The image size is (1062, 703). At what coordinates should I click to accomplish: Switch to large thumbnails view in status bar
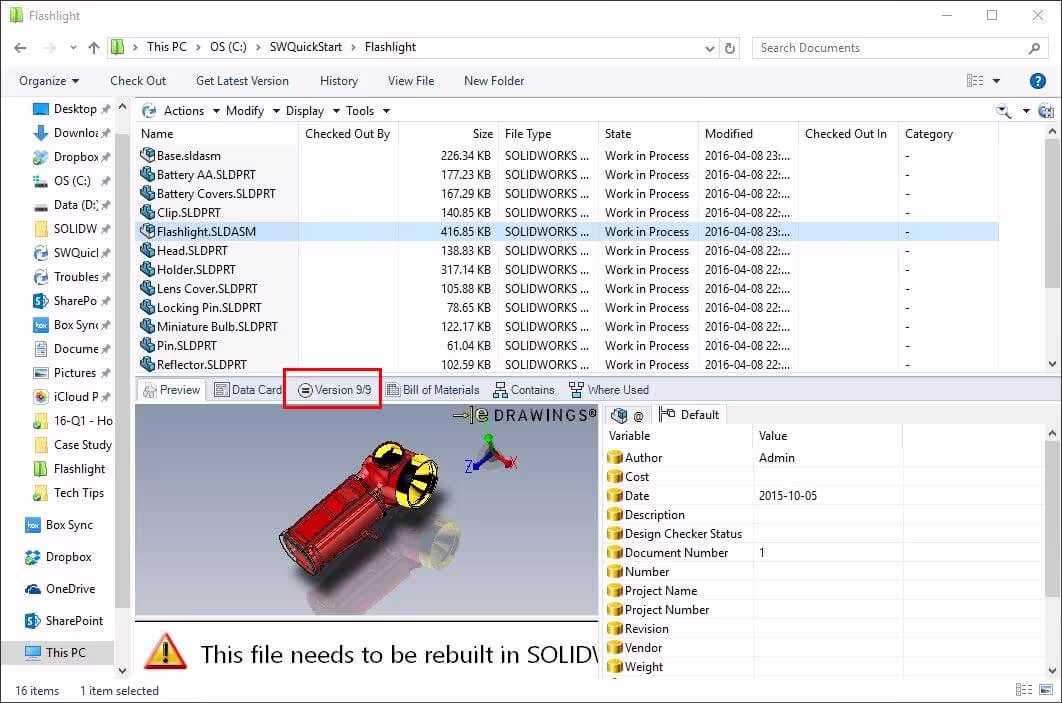[x=1046, y=690]
